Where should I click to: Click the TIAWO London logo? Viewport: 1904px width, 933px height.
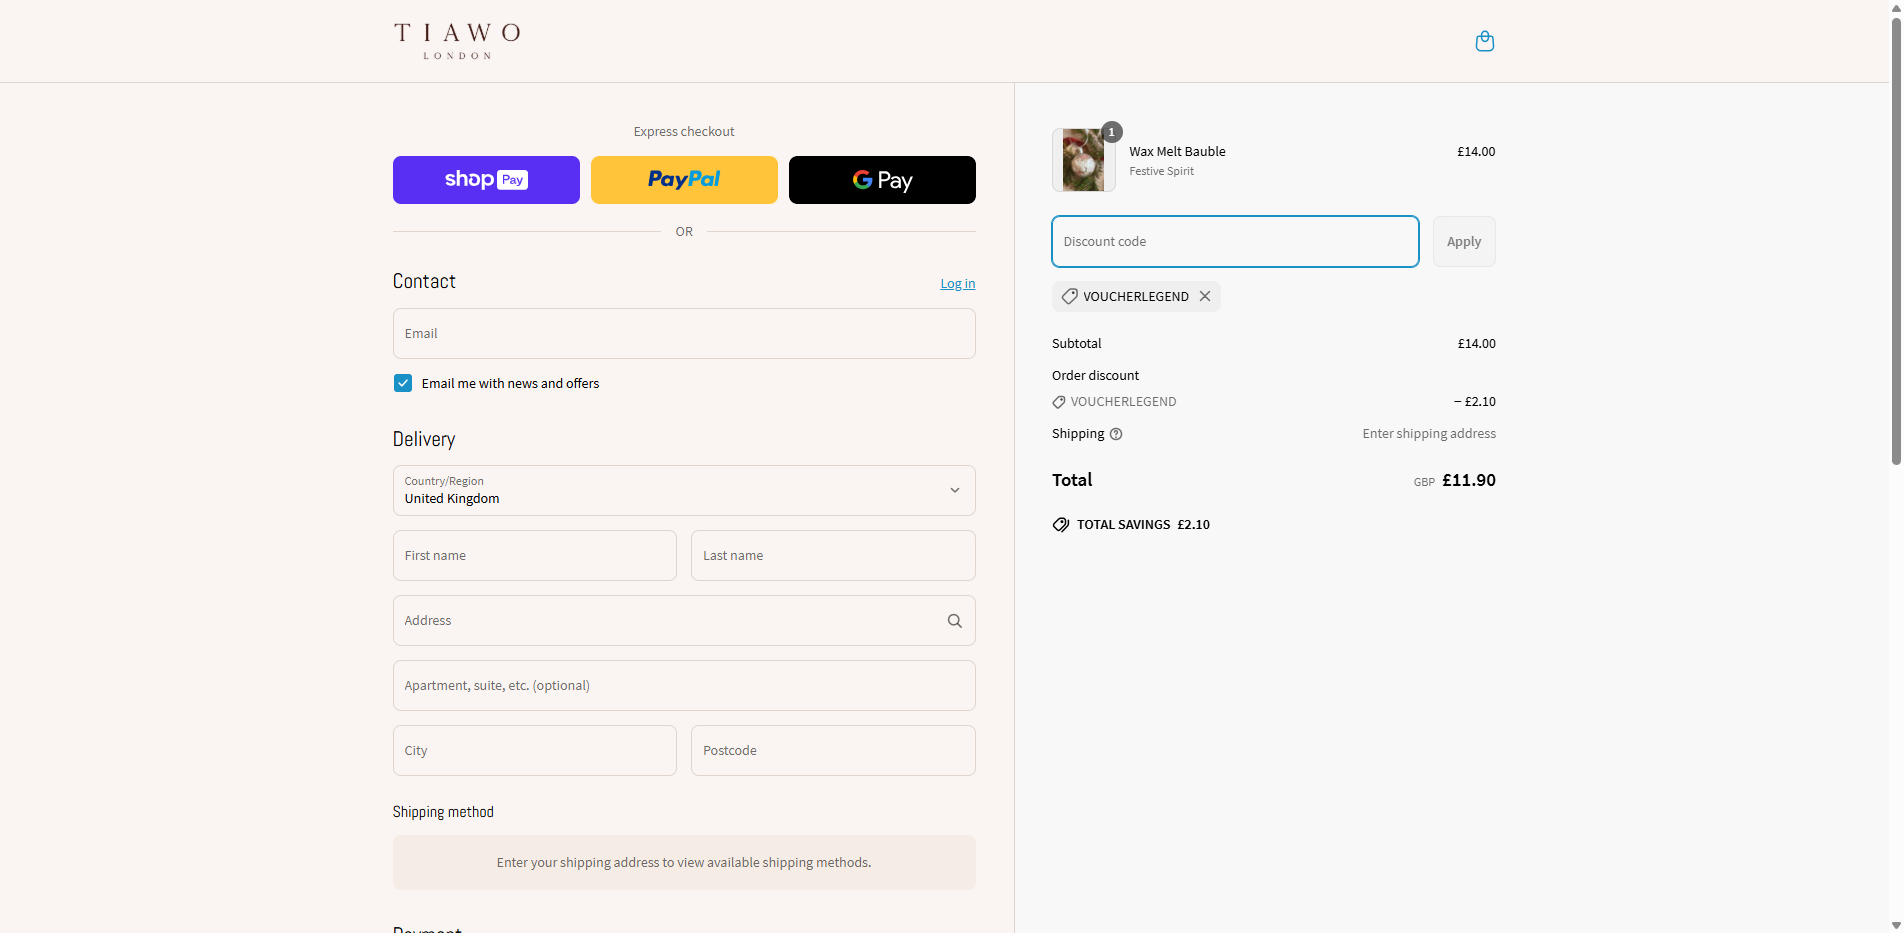(457, 41)
